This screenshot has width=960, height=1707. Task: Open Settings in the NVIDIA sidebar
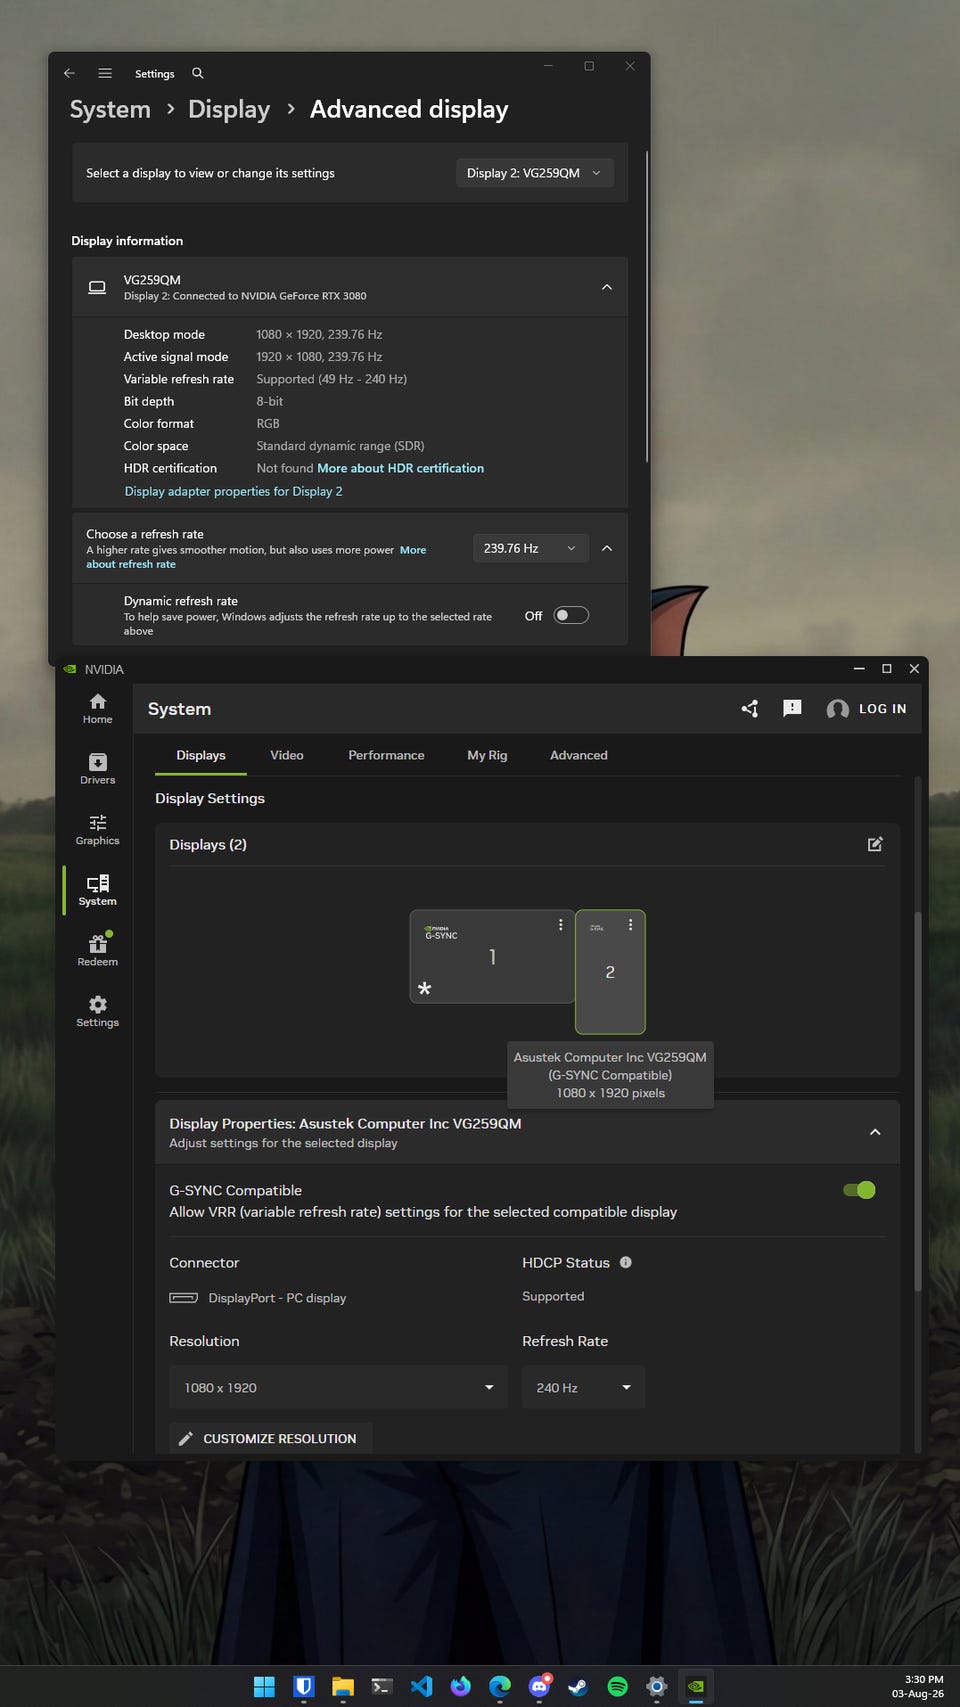tap(98, 1011)
